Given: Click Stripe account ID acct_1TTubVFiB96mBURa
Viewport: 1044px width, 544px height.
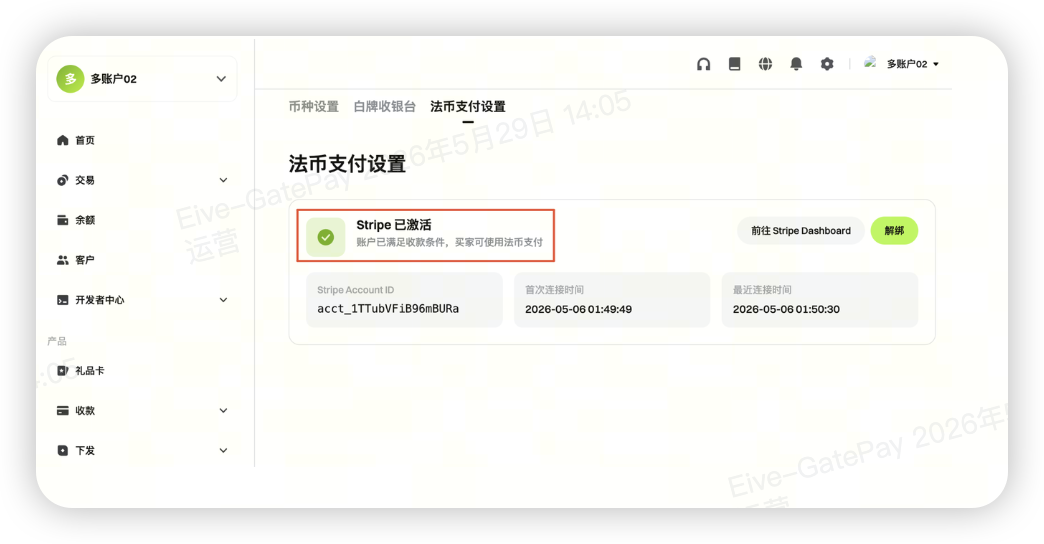Looking at the screenshot, I should tap(388, 309).
